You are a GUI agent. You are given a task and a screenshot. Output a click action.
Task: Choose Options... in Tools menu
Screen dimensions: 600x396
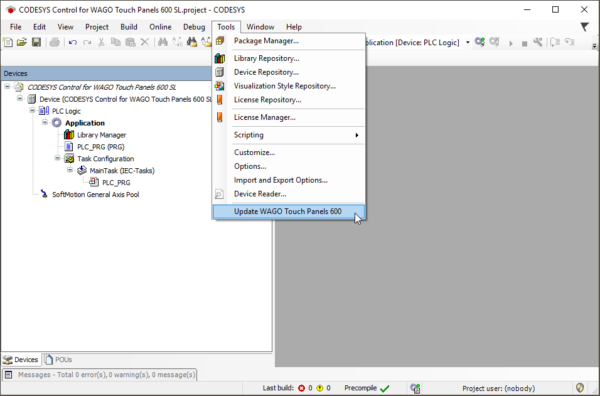coord(289,166)
